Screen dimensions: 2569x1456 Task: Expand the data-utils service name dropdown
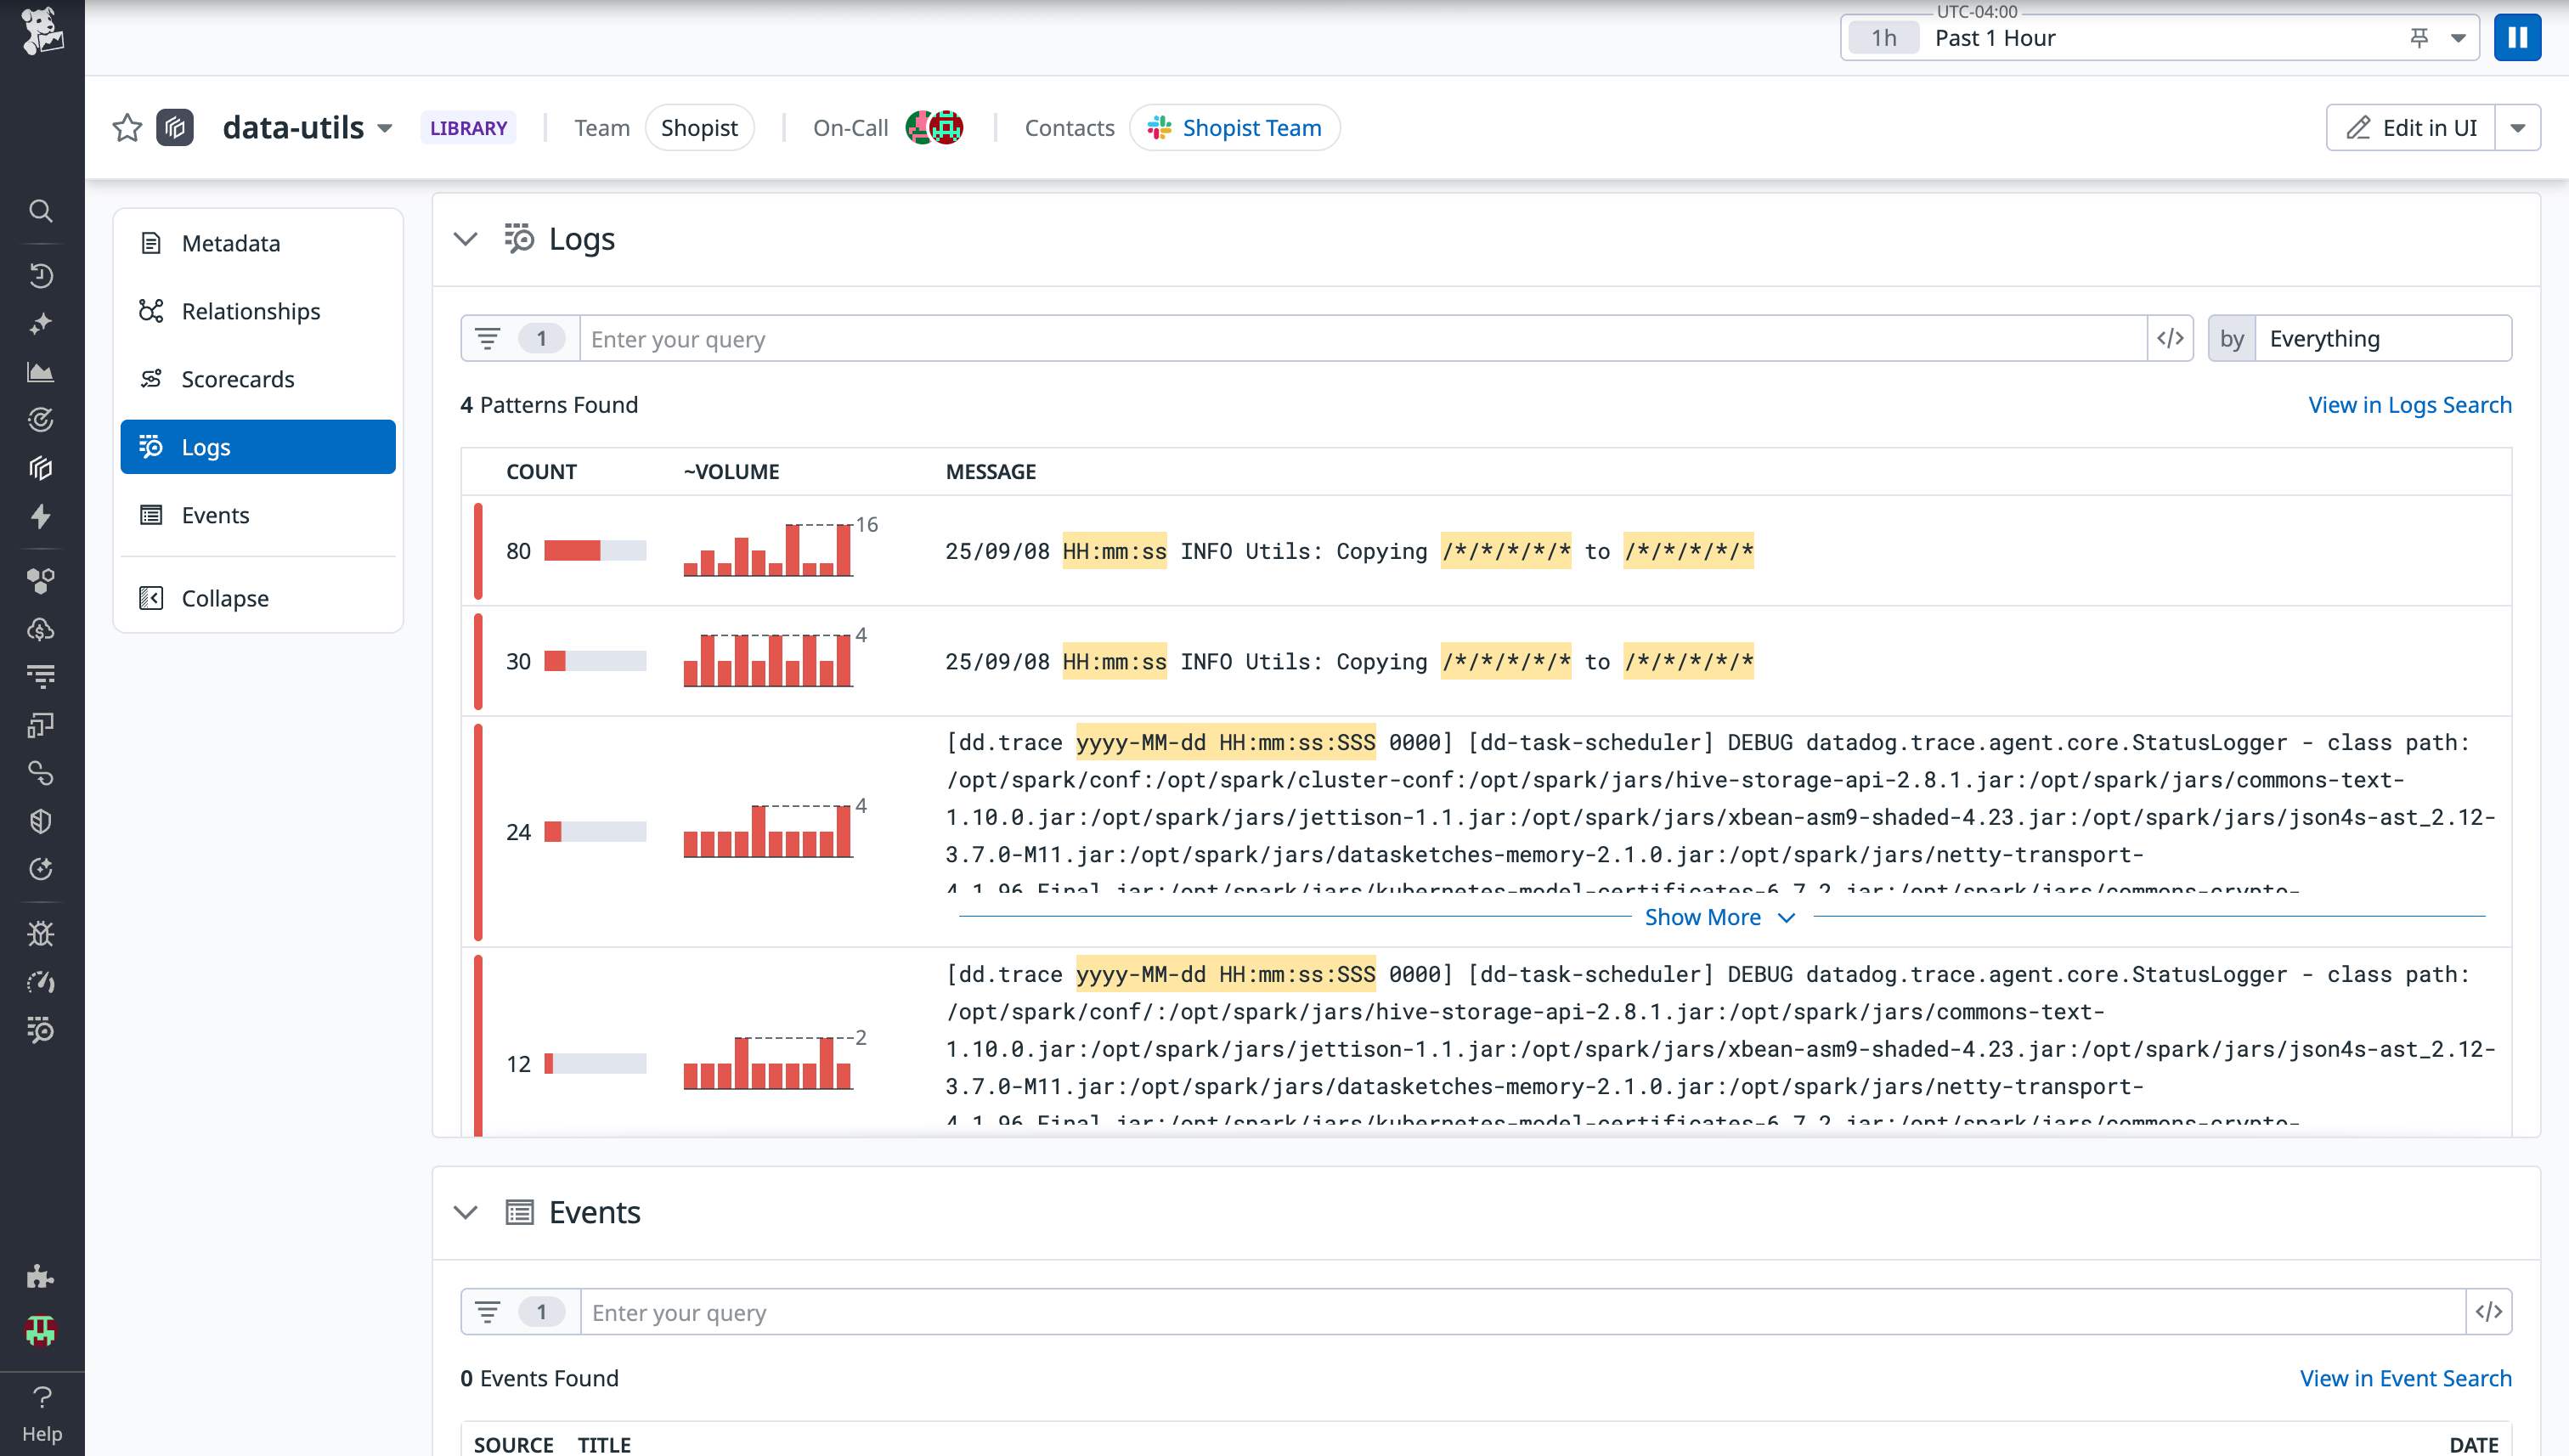click(x=384, y=128)
